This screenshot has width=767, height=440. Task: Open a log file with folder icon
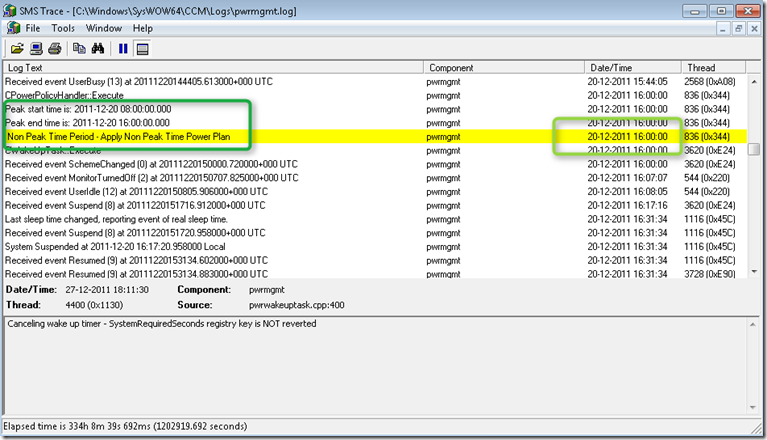(17, 48)
